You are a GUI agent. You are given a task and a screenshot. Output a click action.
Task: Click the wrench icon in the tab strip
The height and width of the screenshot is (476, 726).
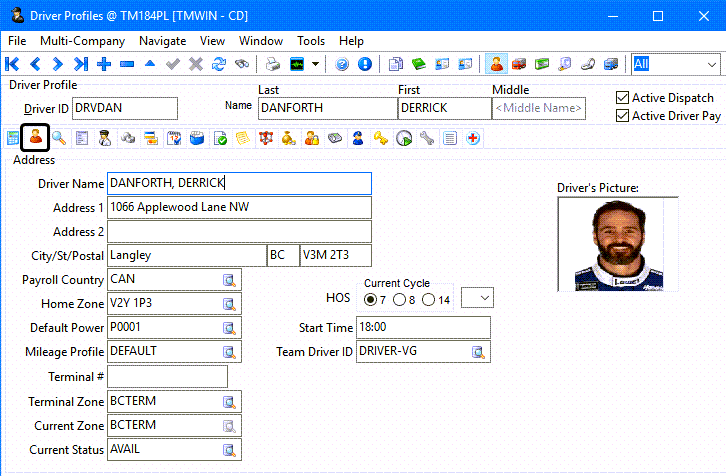tap(427, 138)
